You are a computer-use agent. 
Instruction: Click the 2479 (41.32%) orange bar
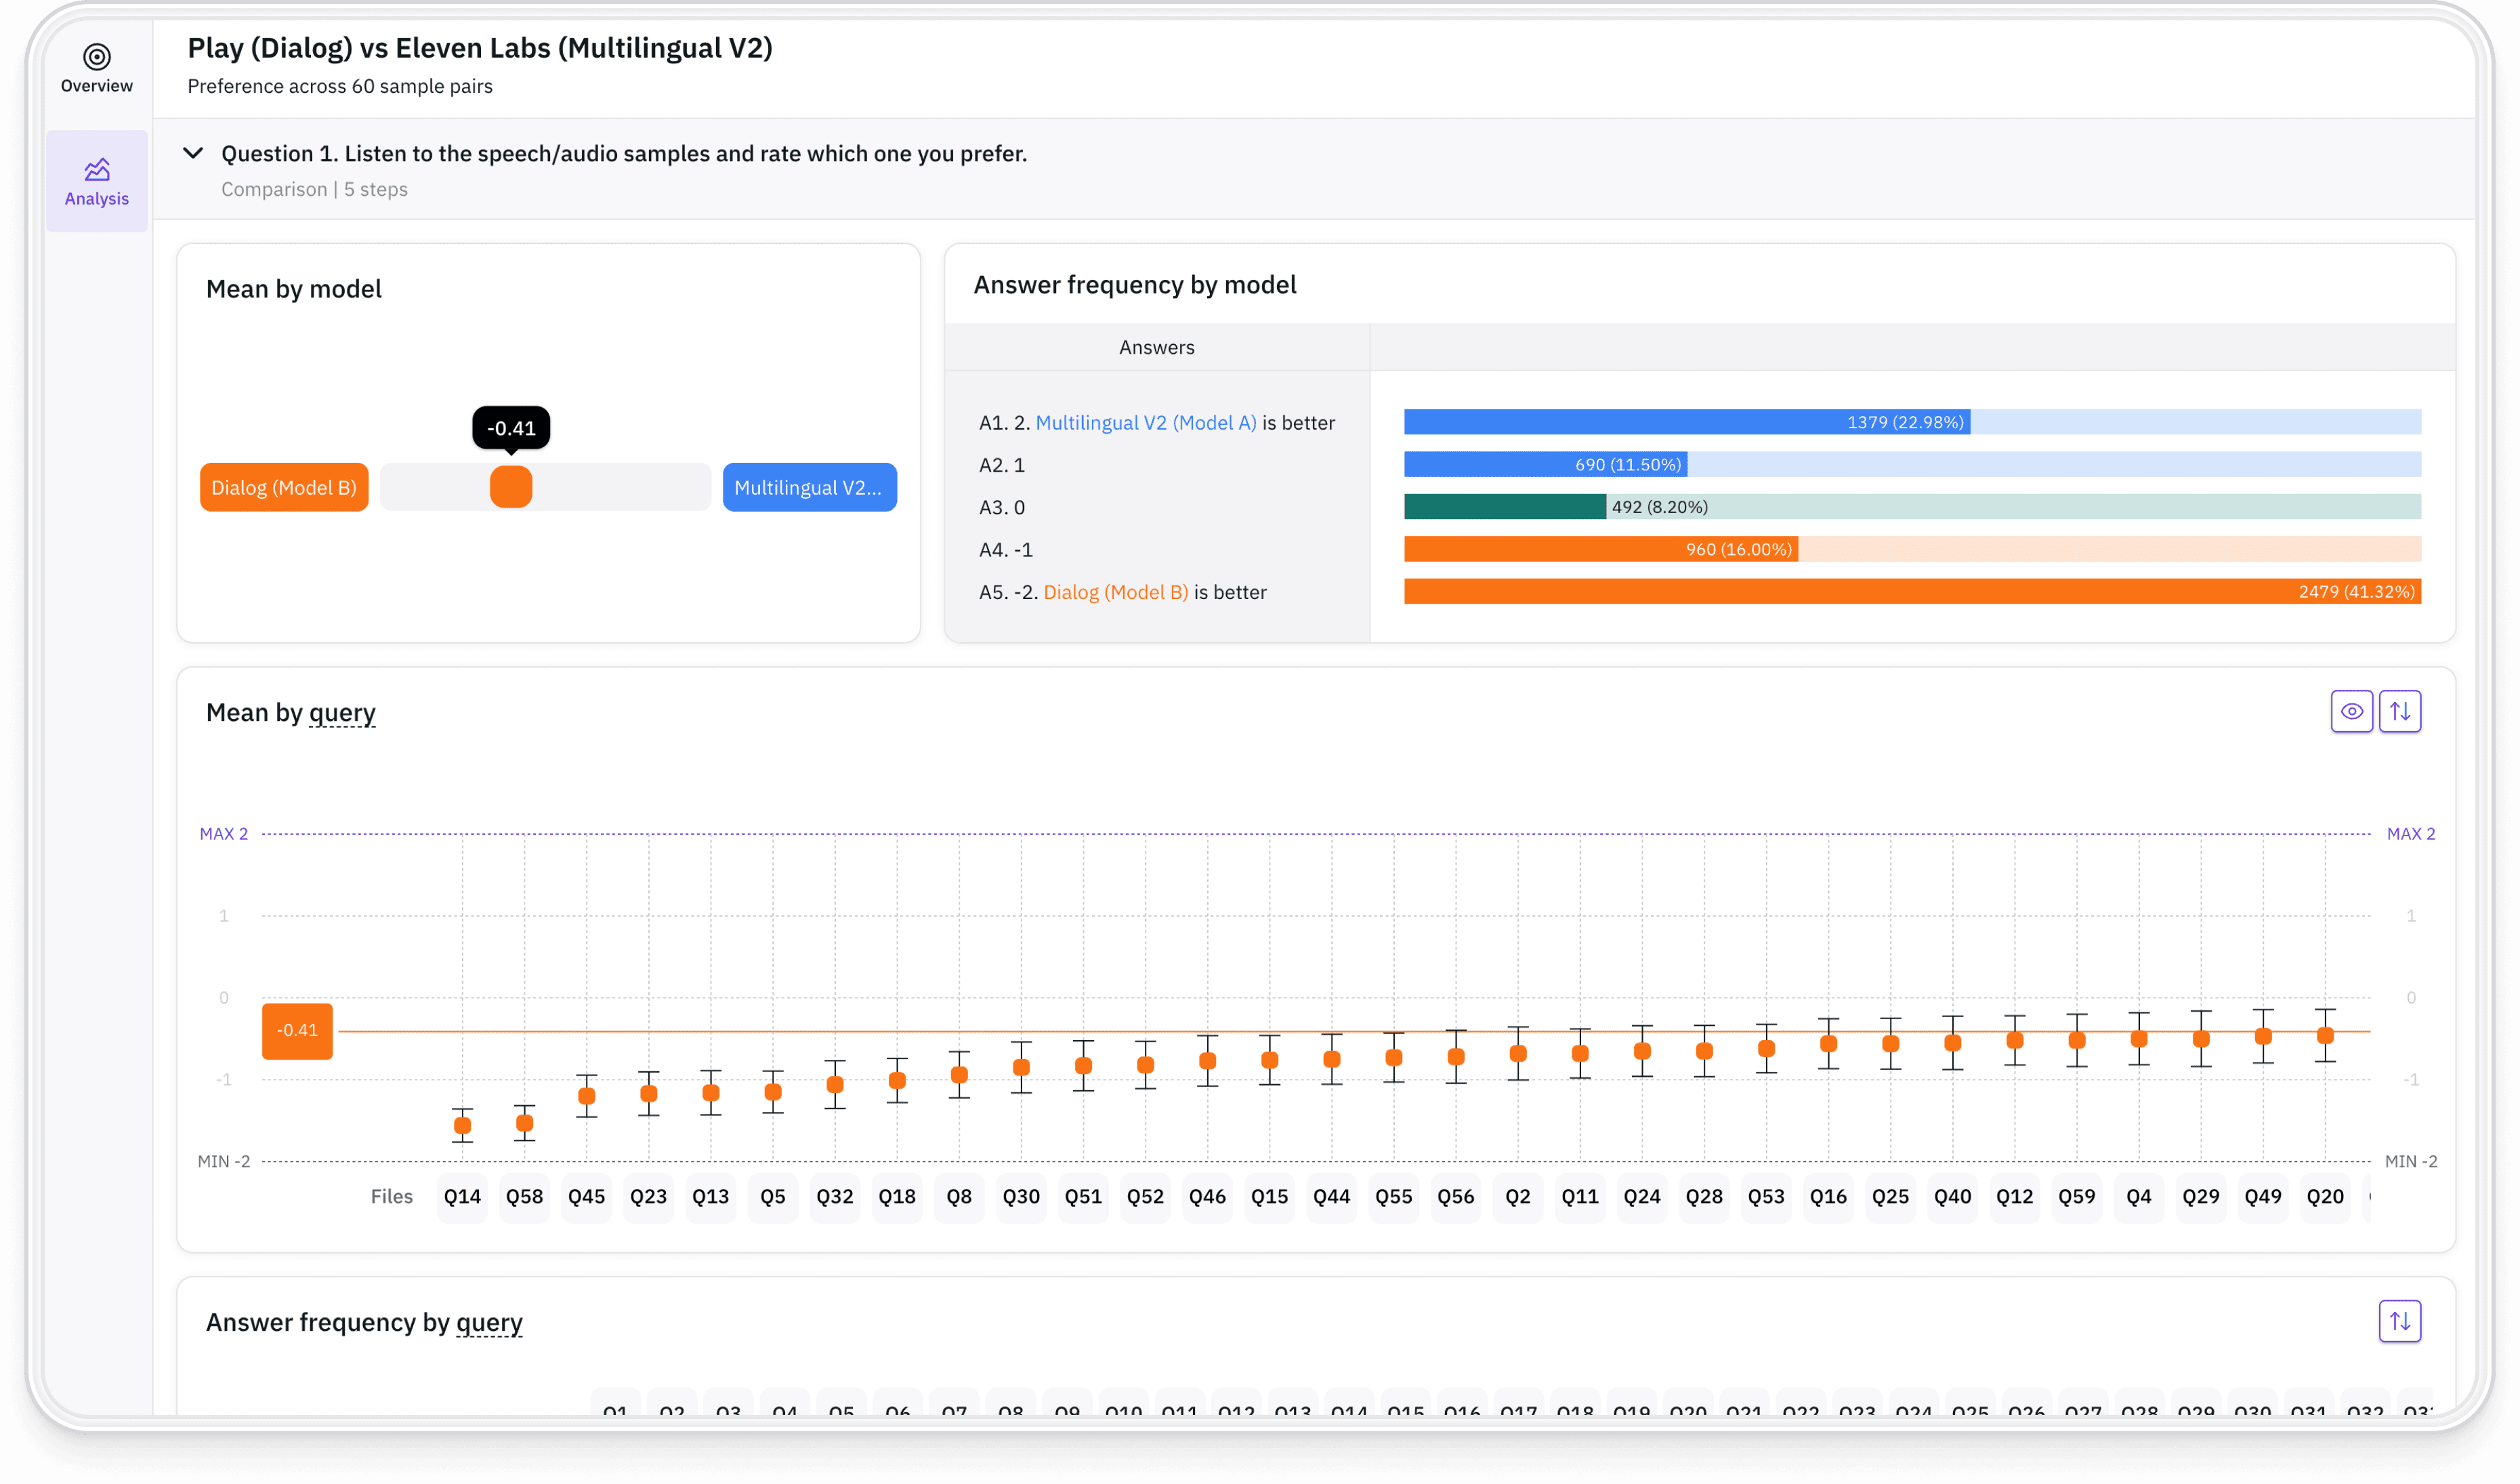1912,591
